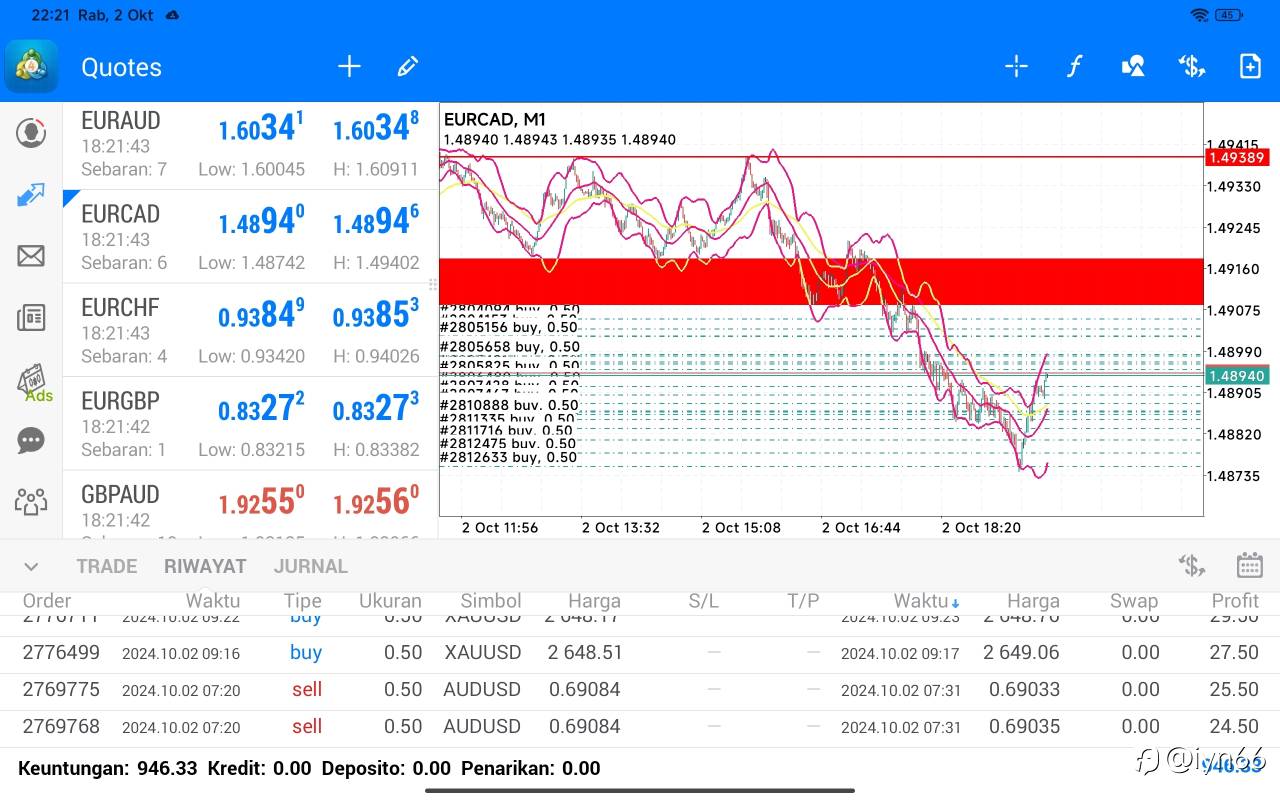Tap GBPAUD ask price 1.92560
Screen dimensions: 1280x800
tap(376, 502)
